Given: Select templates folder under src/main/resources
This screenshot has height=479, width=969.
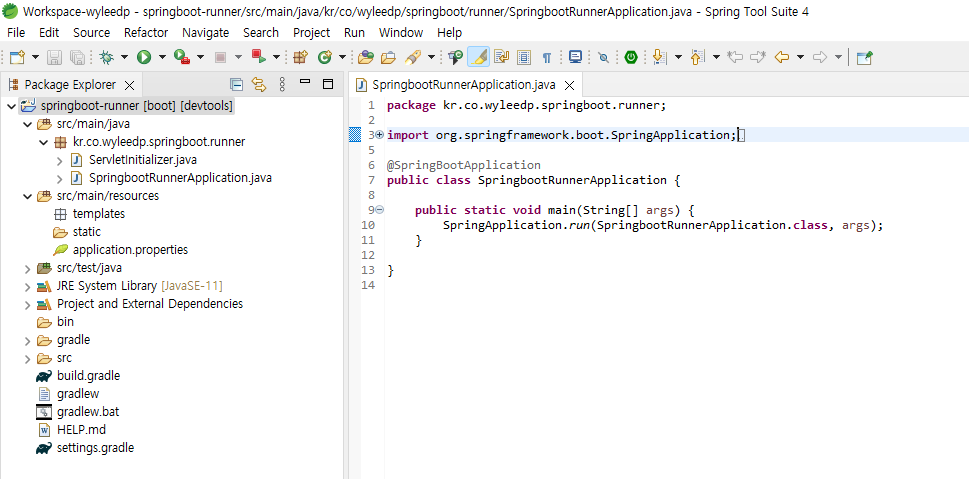Looking at the screenshot, I should pyautogui.click(x=99, y=214).
